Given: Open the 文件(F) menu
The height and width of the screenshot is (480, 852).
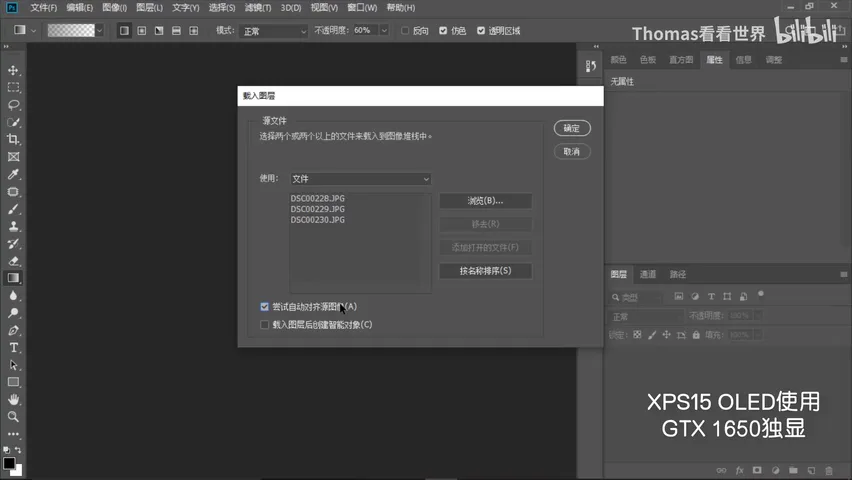Looking at the screenshot, I should pos(43,8).
